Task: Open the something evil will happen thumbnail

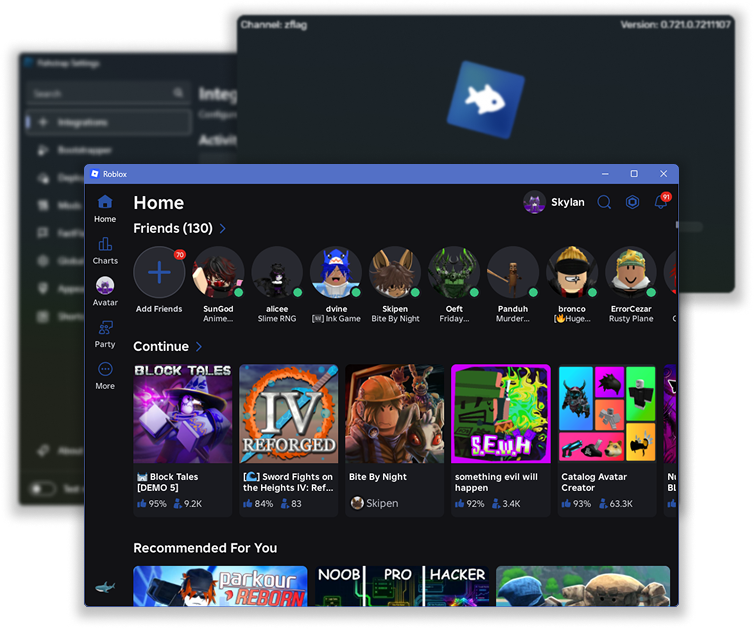Action: coord(501,414)
